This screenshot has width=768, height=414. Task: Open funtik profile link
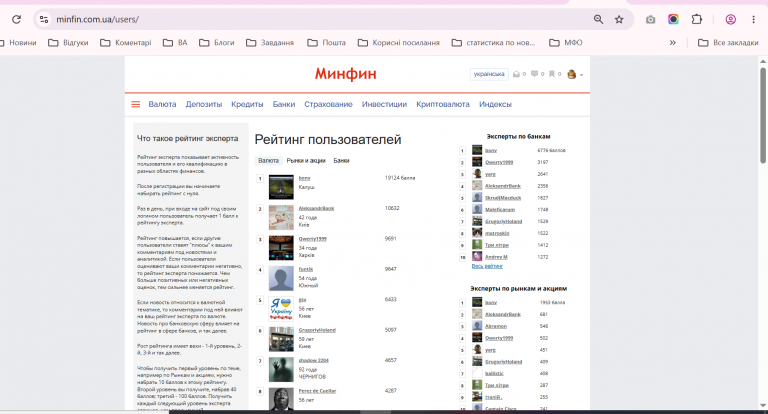tap(306, 269)
